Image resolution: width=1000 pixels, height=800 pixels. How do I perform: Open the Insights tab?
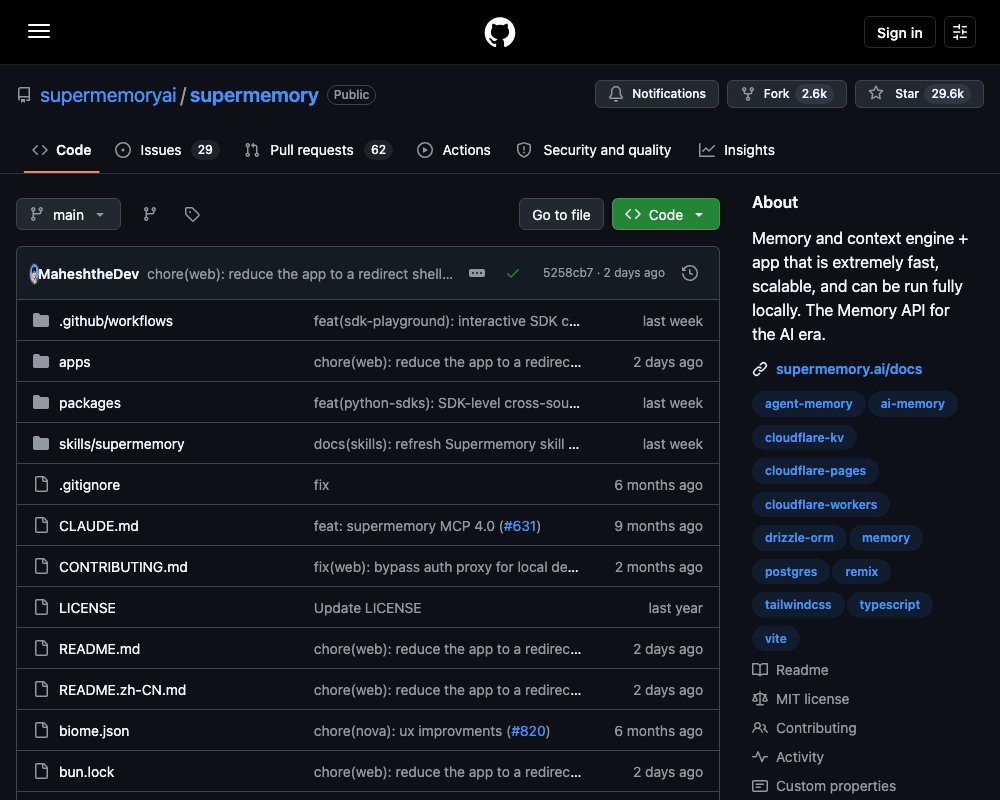pyautogui.click(x=737, y=150)
